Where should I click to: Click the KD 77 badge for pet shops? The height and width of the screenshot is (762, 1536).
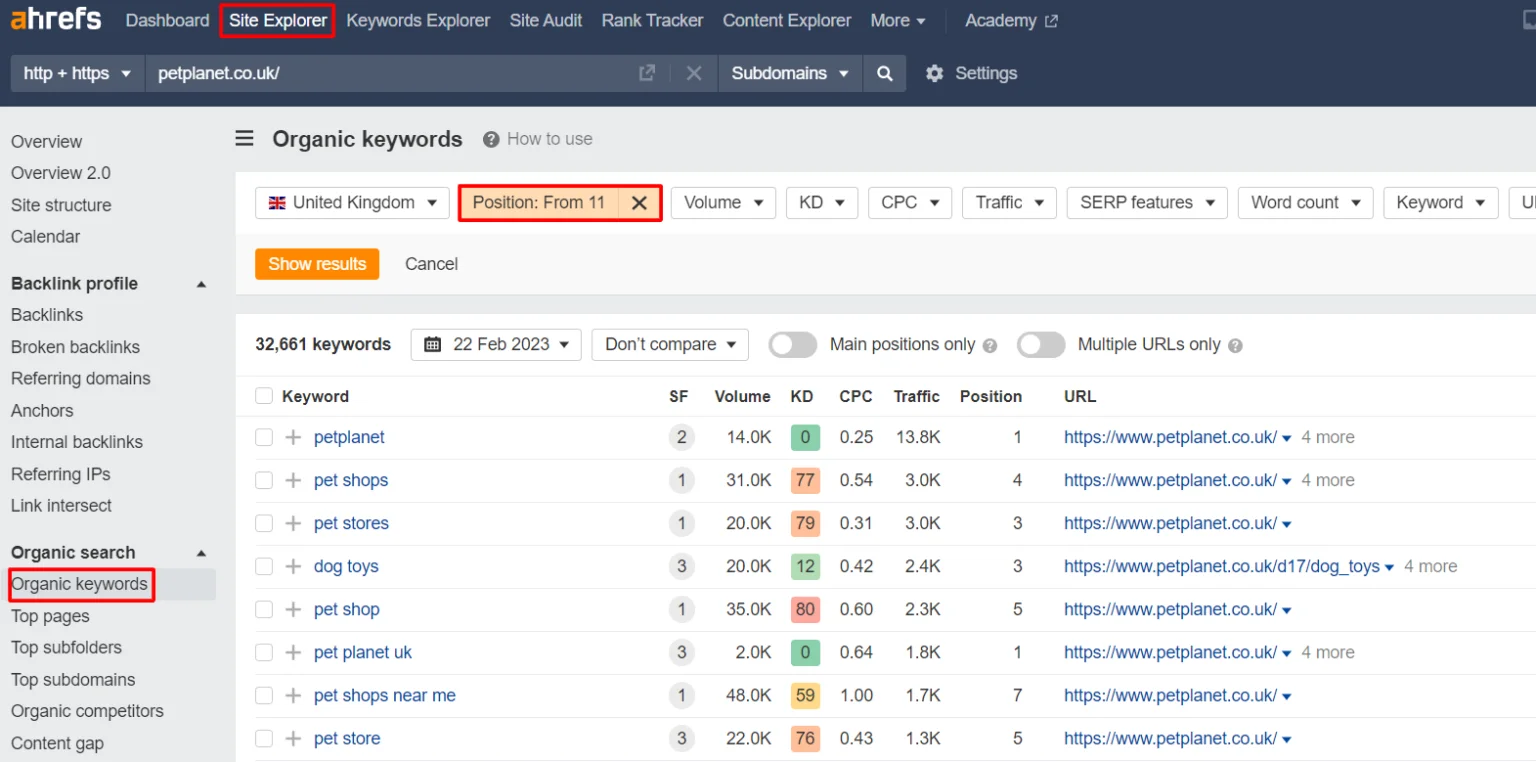(x=805, y=480)
